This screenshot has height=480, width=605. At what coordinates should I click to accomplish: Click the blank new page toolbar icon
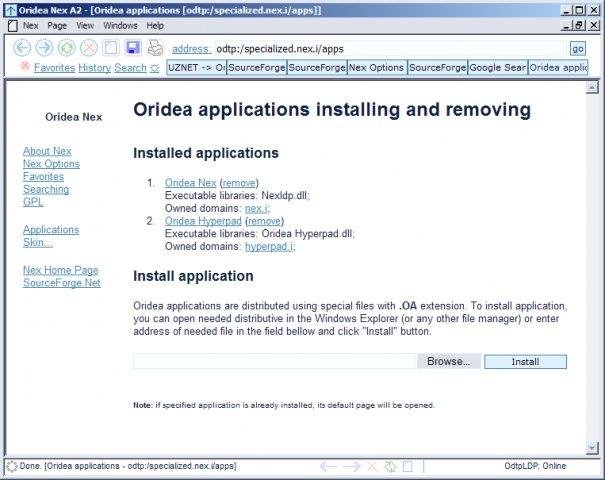coord(111,48)
